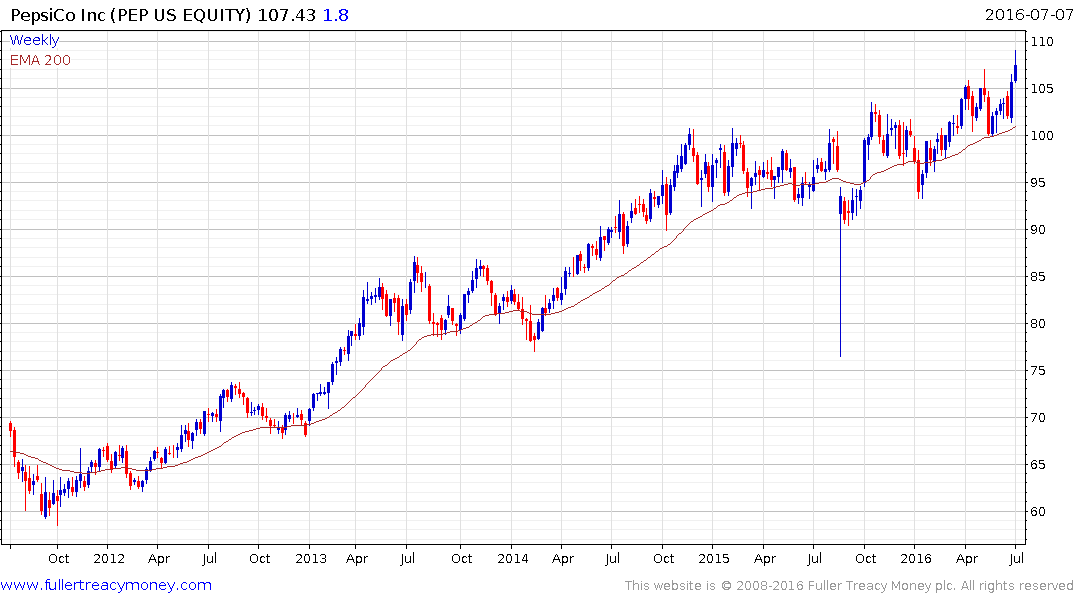Click the 2012 year axis label
This screenshot has width=1075, height=600.
[109, 558]
